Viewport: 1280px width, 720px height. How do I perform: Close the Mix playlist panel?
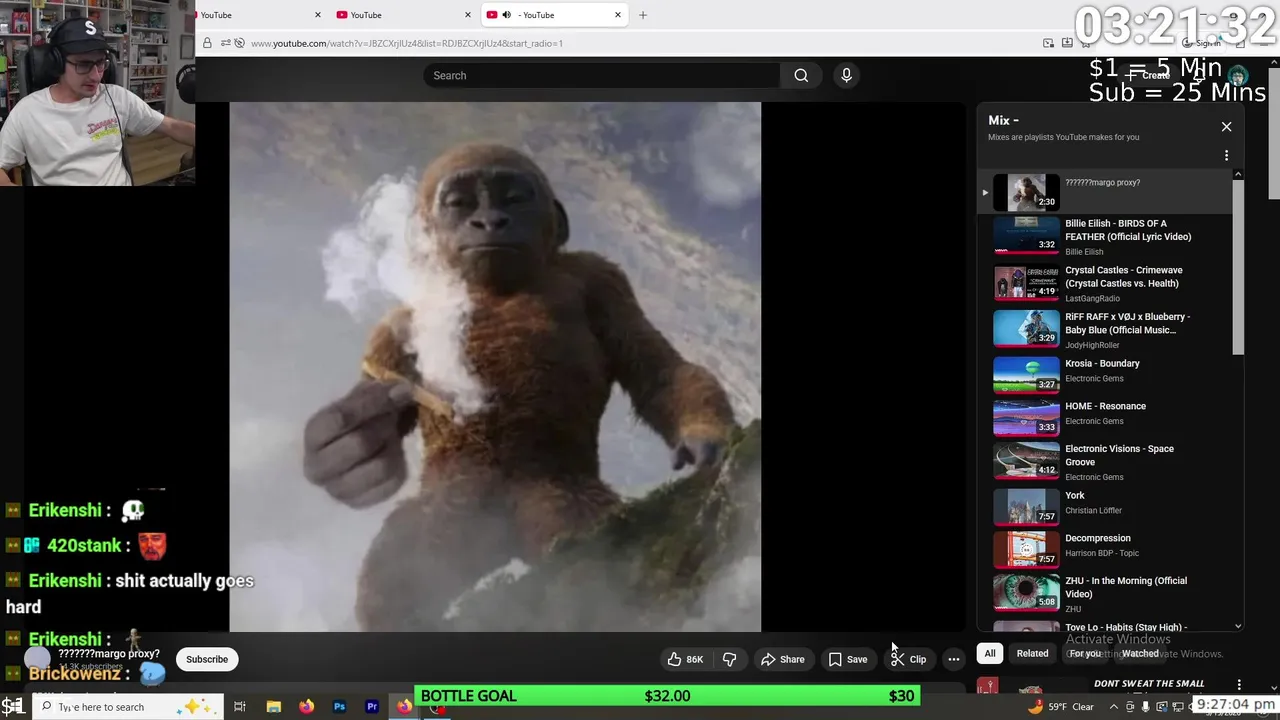(x=1226, y=127)
